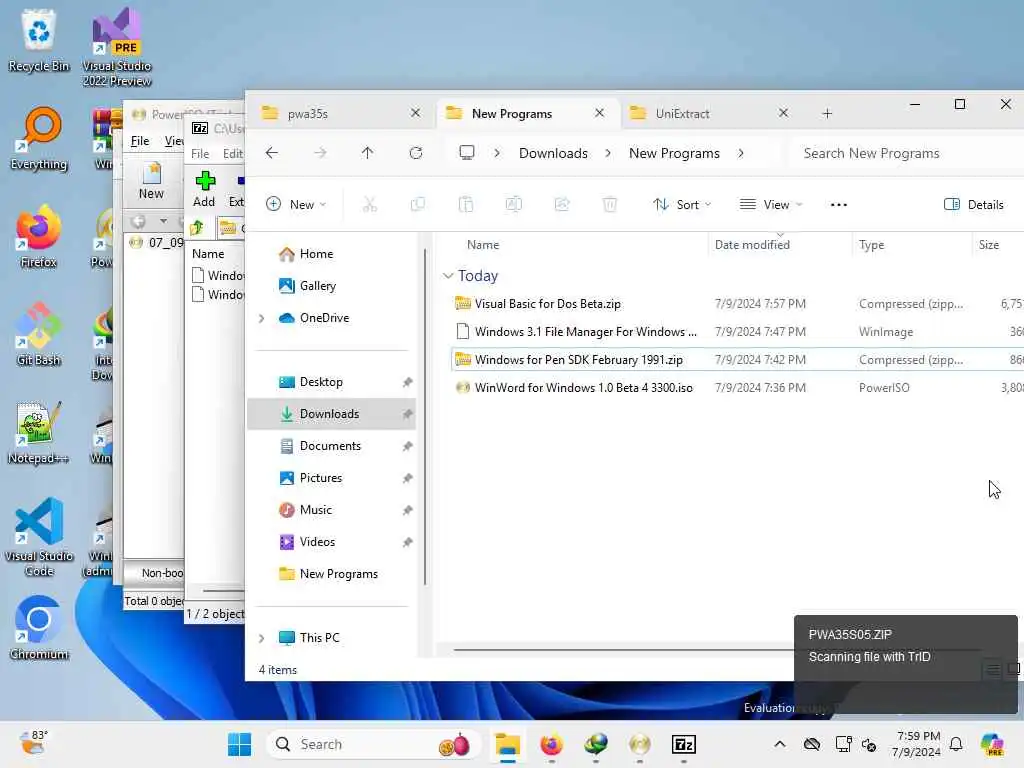Close the UniExtract tab
This screenshot has height=768, width=1024.
point(783,113)
